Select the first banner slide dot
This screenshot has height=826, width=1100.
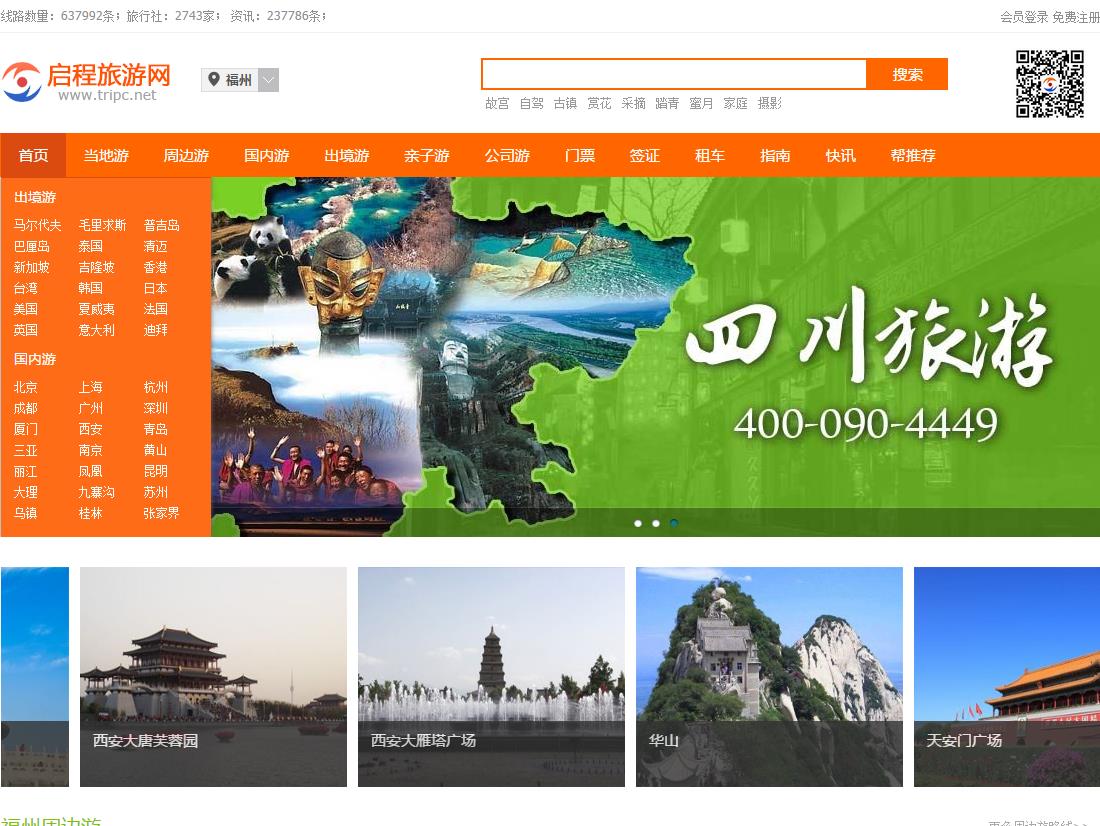coord(638,524)
